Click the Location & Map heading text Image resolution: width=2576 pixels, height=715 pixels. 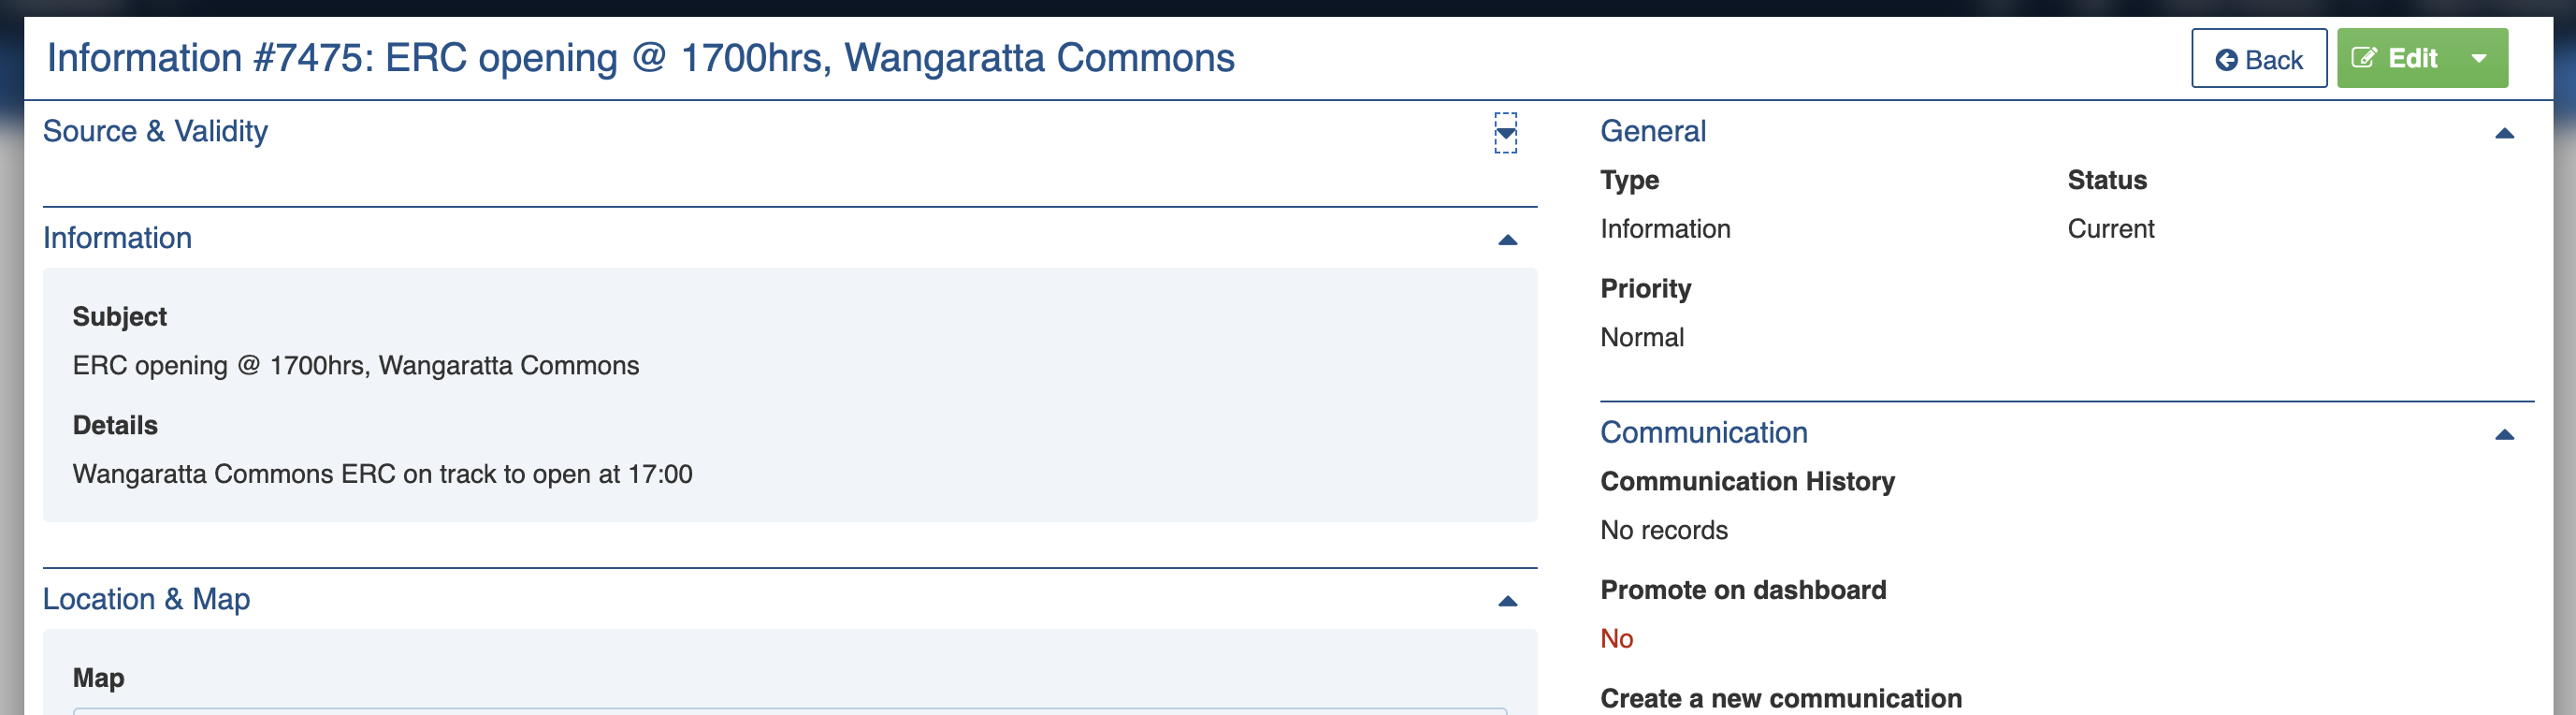pos(146,599)
